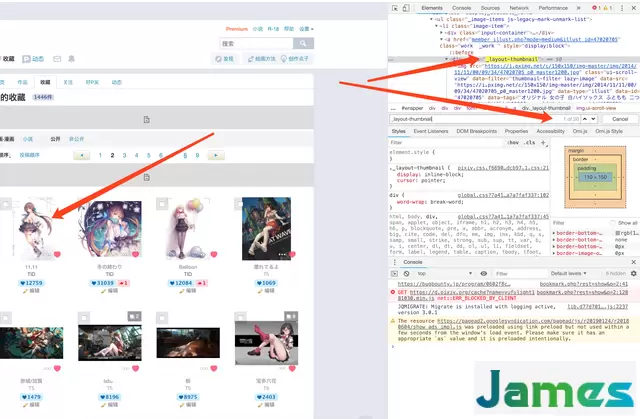Go to bookmarks page 3
The image size is (640, 419).
point(124,155)
